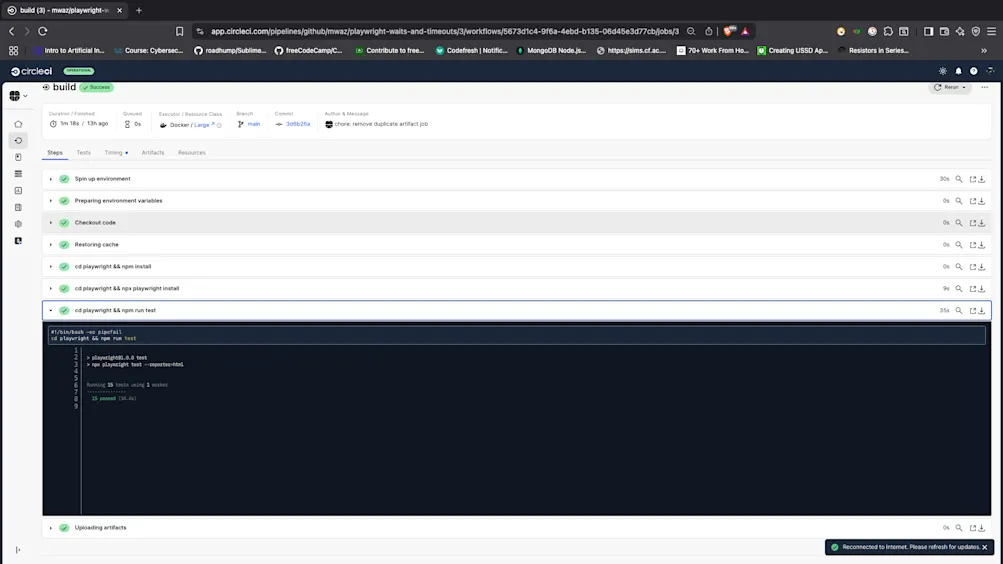Image resolution: width=1003 pixels, height=564 pixels.
Task: Select the build (3) browser tab
Action: coord(64,10)
